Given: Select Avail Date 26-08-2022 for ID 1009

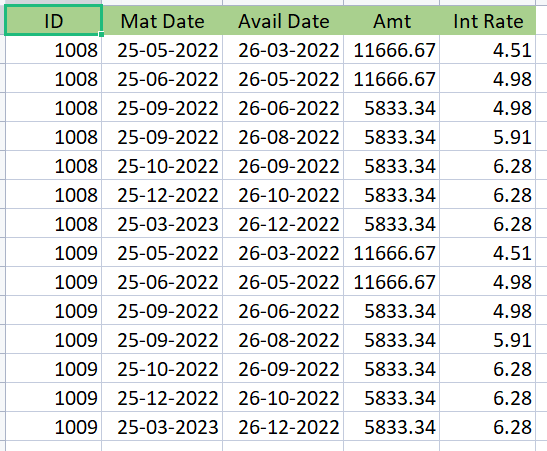Looking at the screenshot, I should 283,339.
